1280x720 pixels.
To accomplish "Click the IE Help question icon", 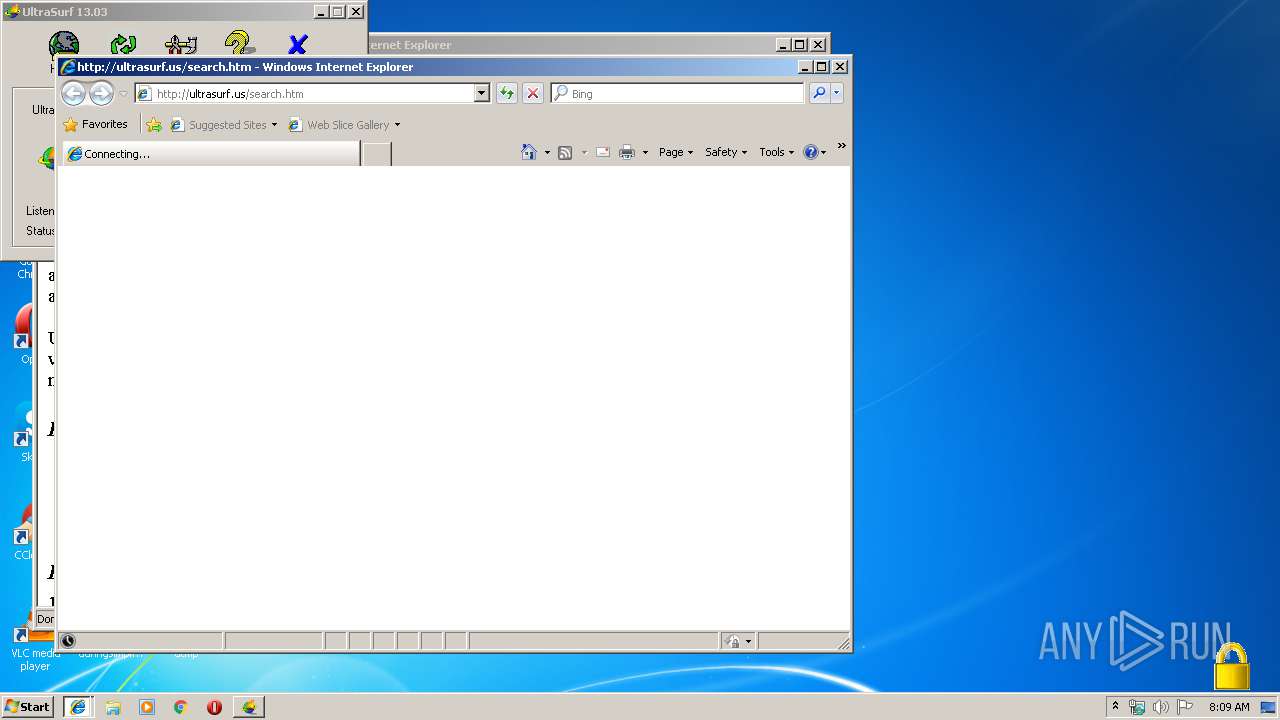I will click(x=810, y=152).
